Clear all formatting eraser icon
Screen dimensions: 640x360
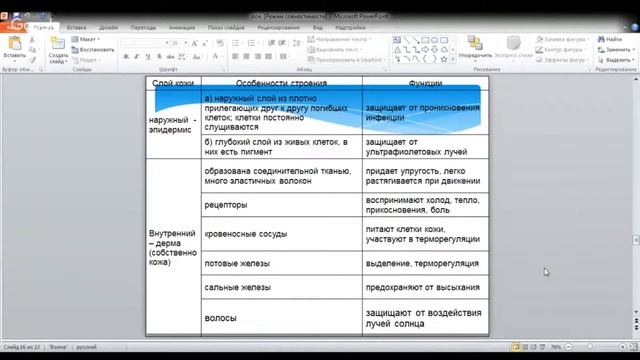point(220,43)
